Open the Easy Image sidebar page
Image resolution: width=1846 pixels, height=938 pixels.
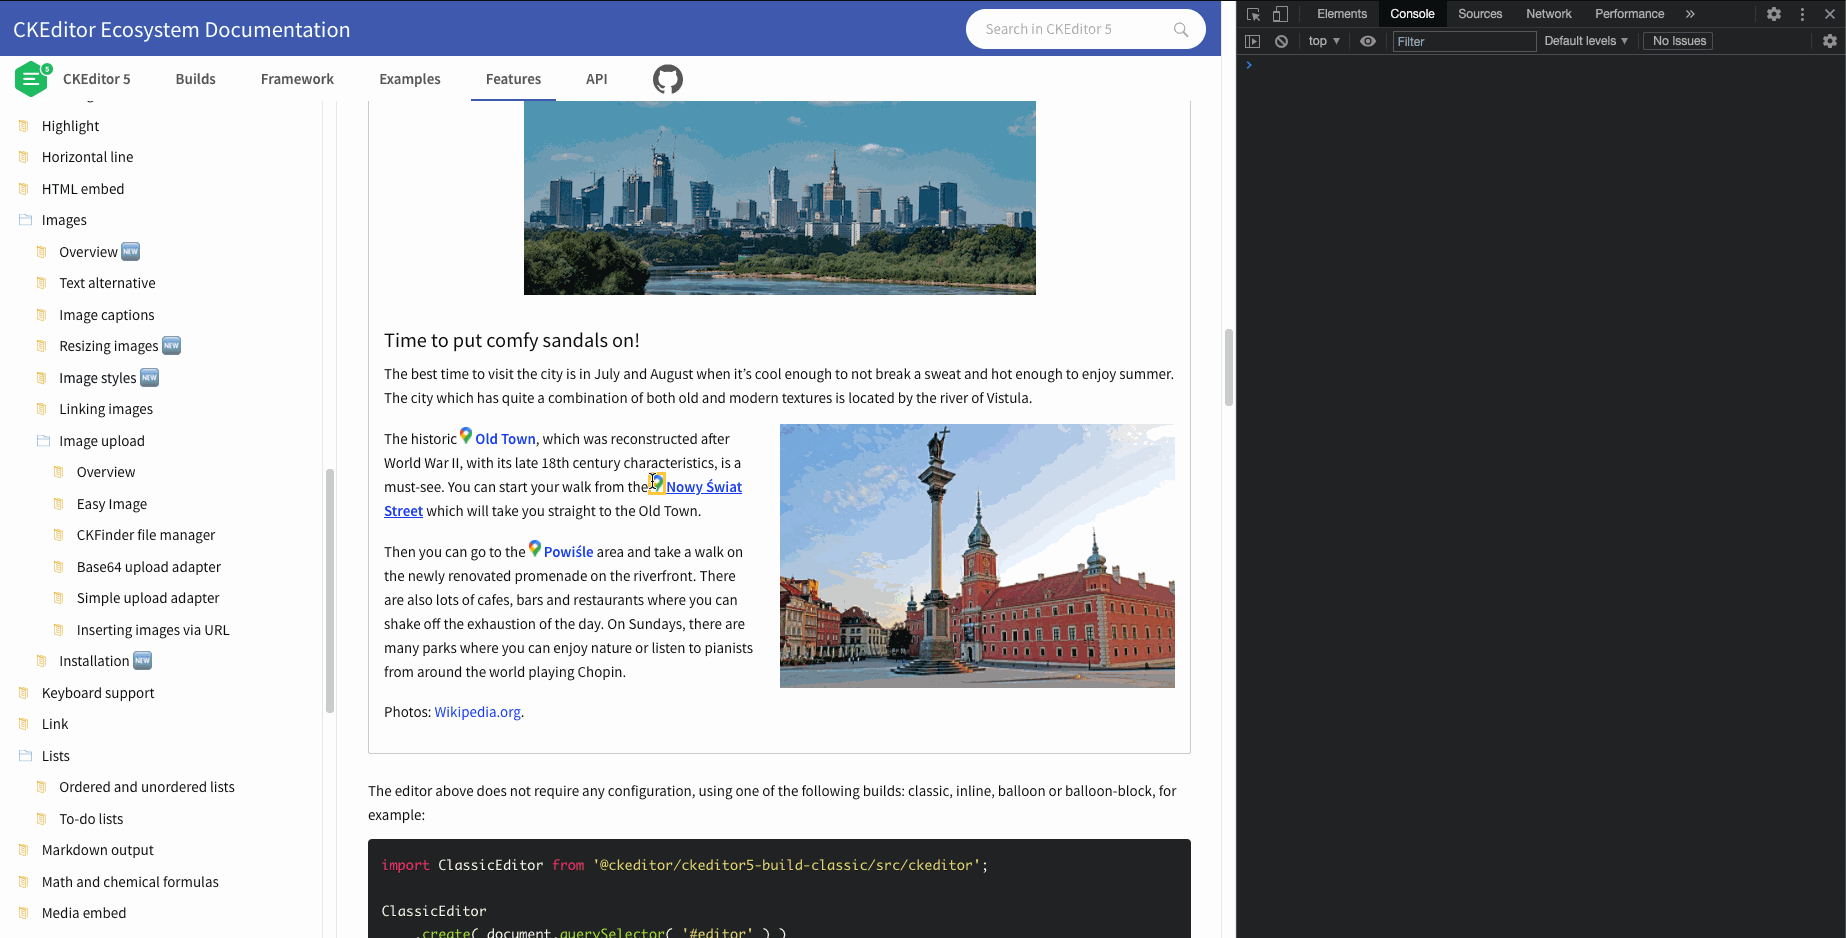112,504
